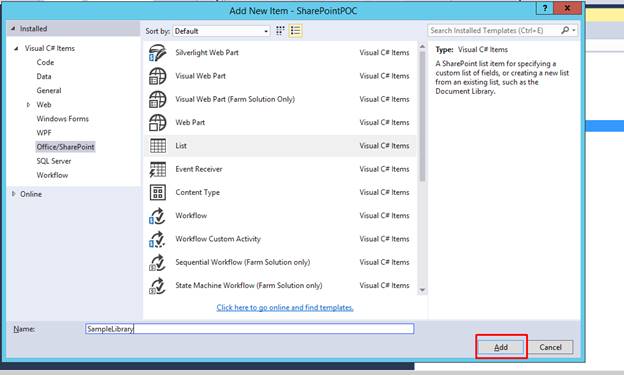
Task: Select the General category
Action: point(49,91)
